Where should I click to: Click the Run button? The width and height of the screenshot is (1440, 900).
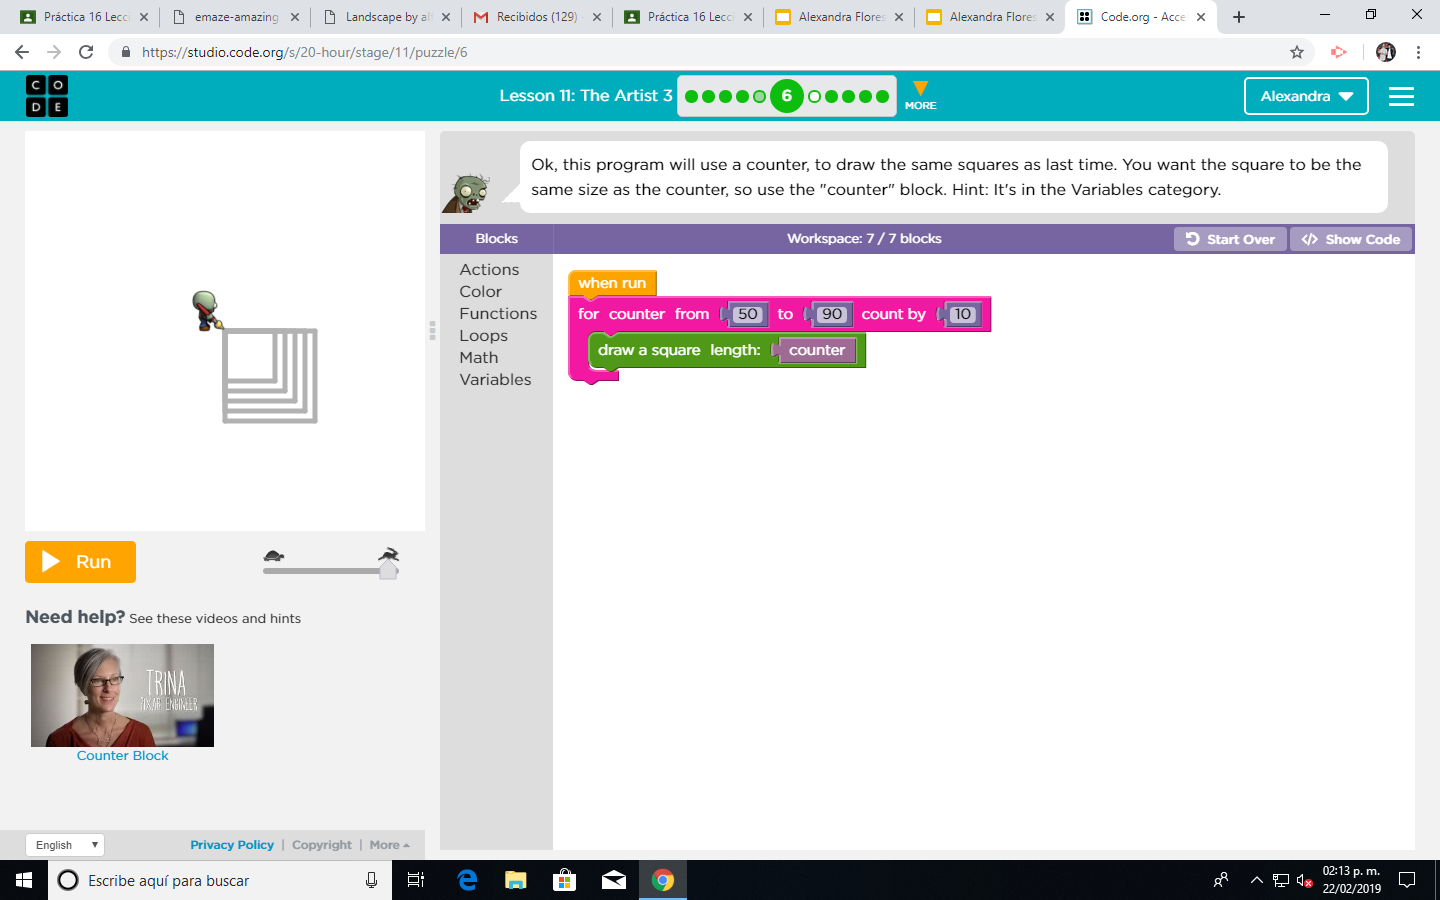pos(80,562)
